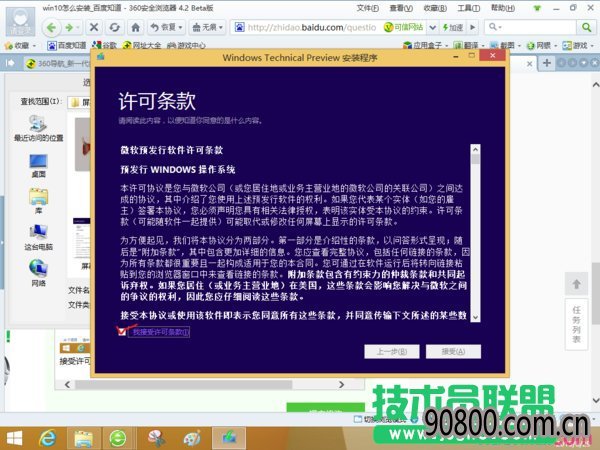
Task: Click the green shirt skin icon
Action: (537, 8)
